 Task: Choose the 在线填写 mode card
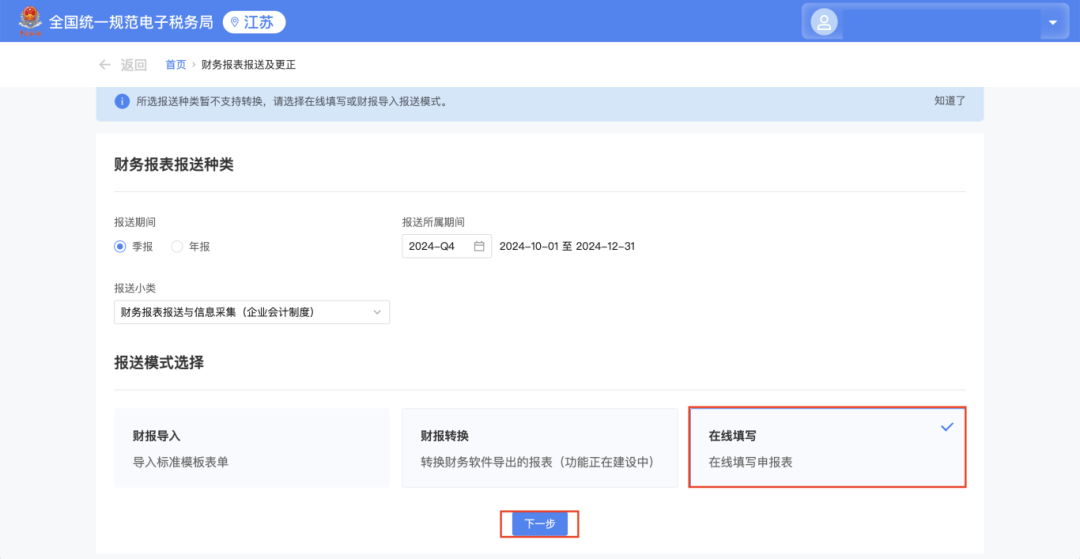click(828, 448)
